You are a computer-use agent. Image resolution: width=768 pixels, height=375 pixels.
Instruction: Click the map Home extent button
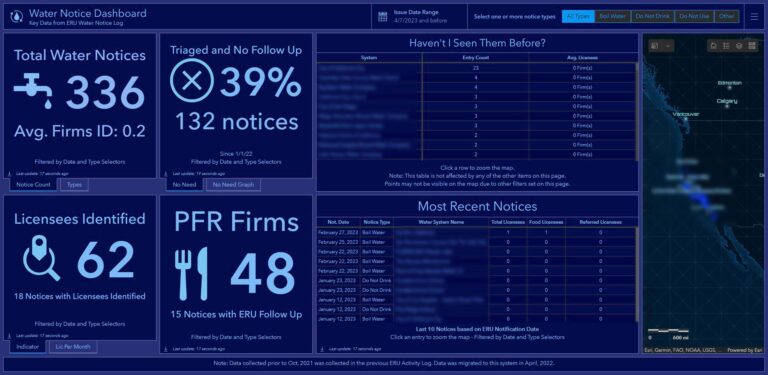click(x=714, y=46)
